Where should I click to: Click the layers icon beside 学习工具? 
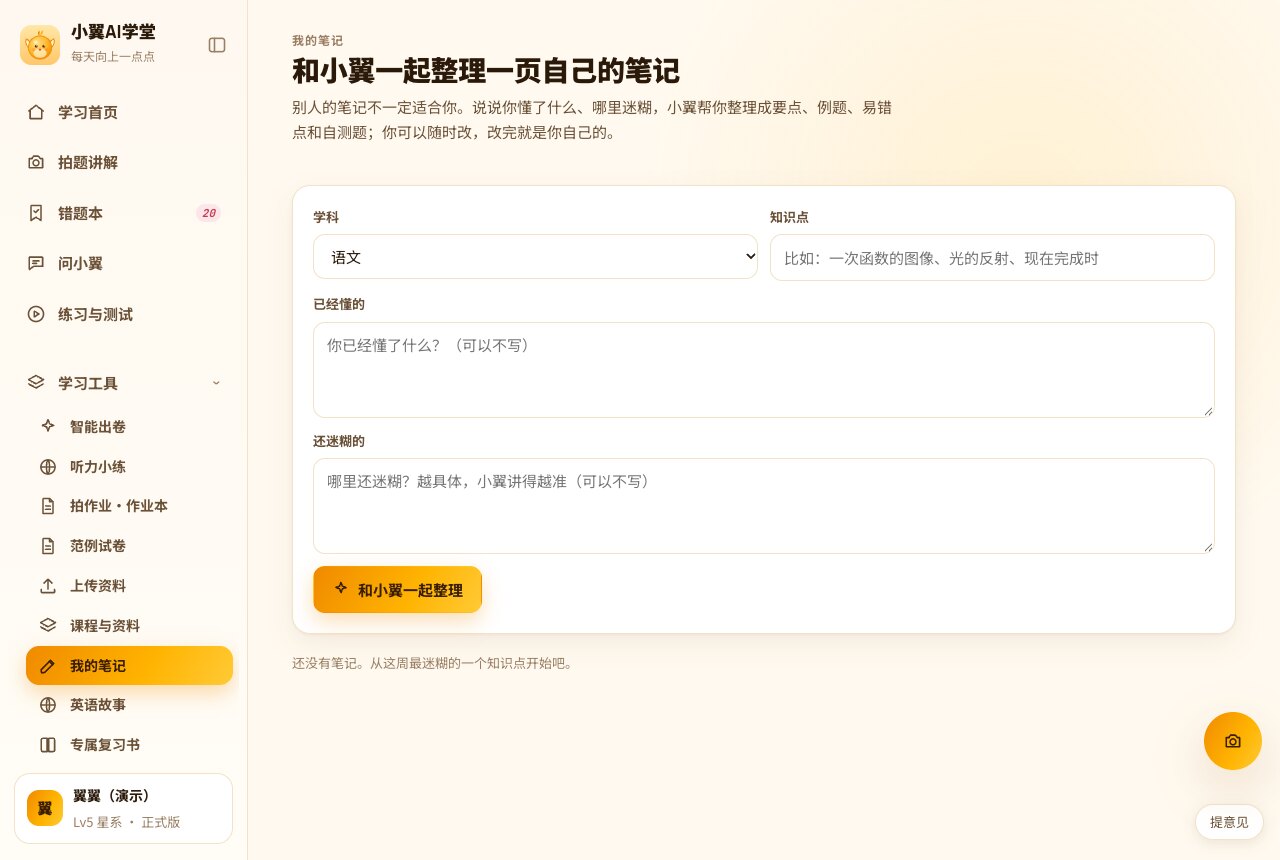36,383
